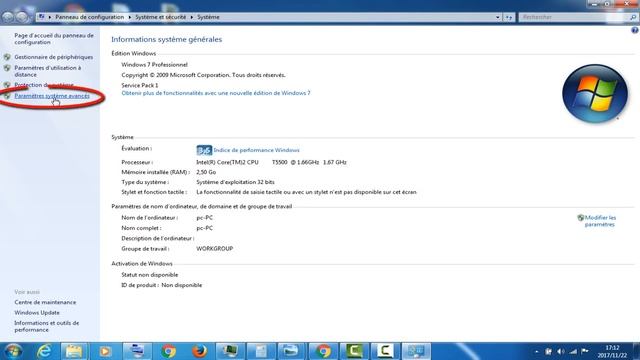640x360 pixels.
Task: Expand arrow before Système et sécurité breadcrumb
Action: 130,17
